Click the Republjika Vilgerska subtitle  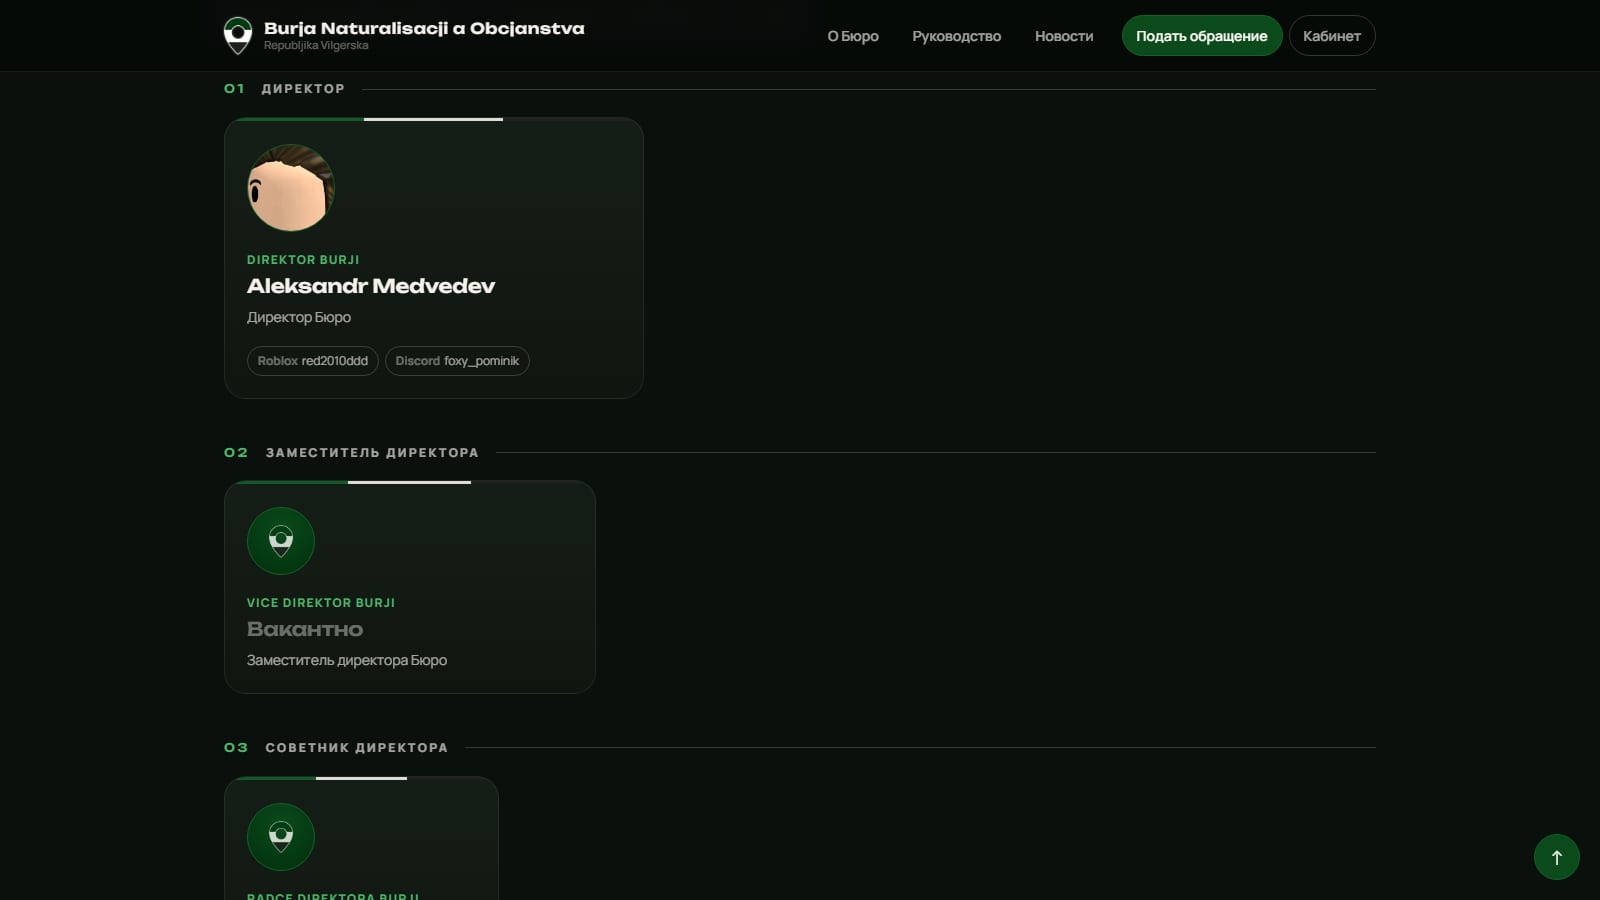click(x=316, y=46)
